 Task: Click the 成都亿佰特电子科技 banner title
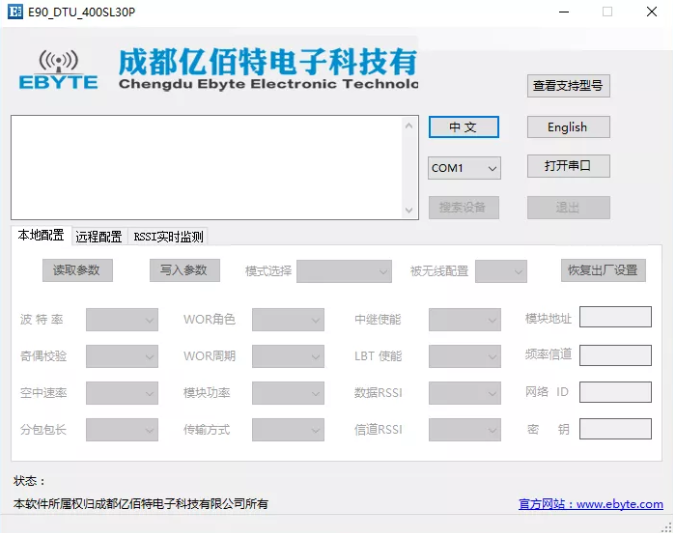tap(268, 62)
